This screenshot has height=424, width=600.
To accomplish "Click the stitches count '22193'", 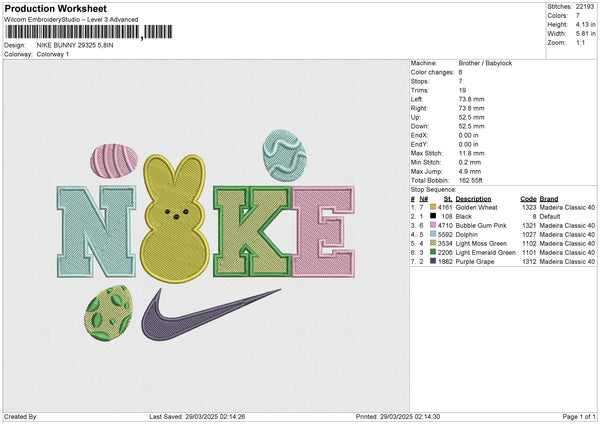I will (x=585, y=7).
